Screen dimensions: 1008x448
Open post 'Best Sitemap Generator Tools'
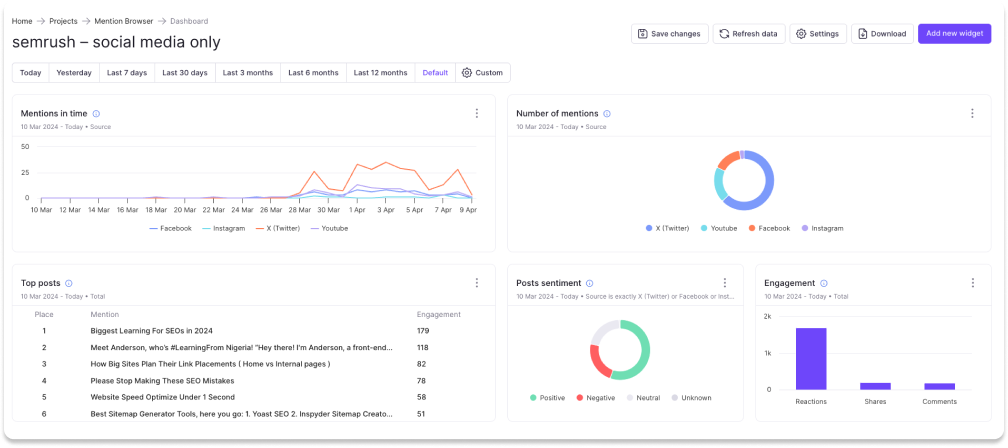click(x=242, y=414)
